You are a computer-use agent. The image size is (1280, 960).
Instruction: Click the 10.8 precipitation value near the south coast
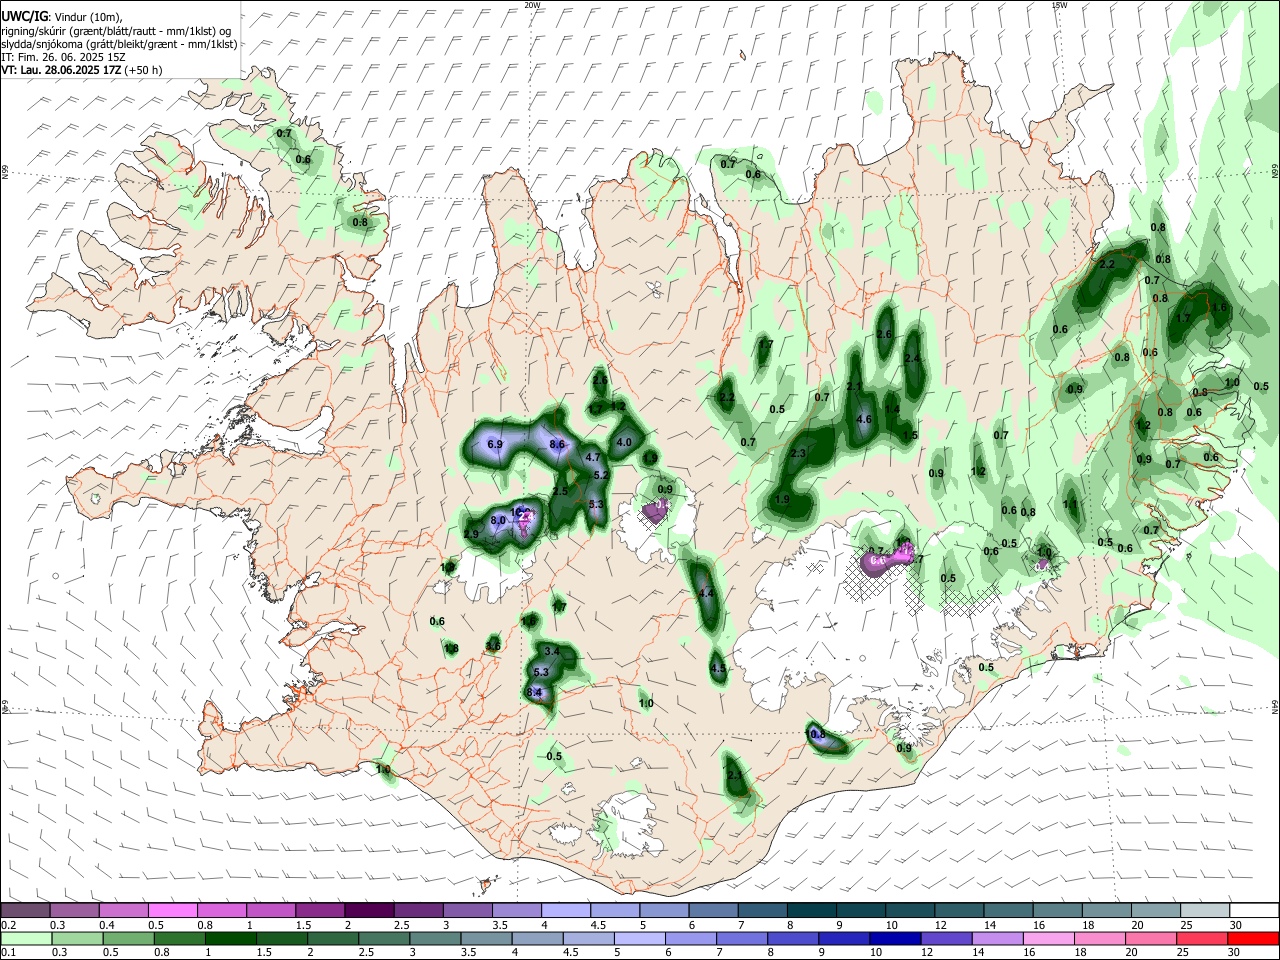point(815,735)
